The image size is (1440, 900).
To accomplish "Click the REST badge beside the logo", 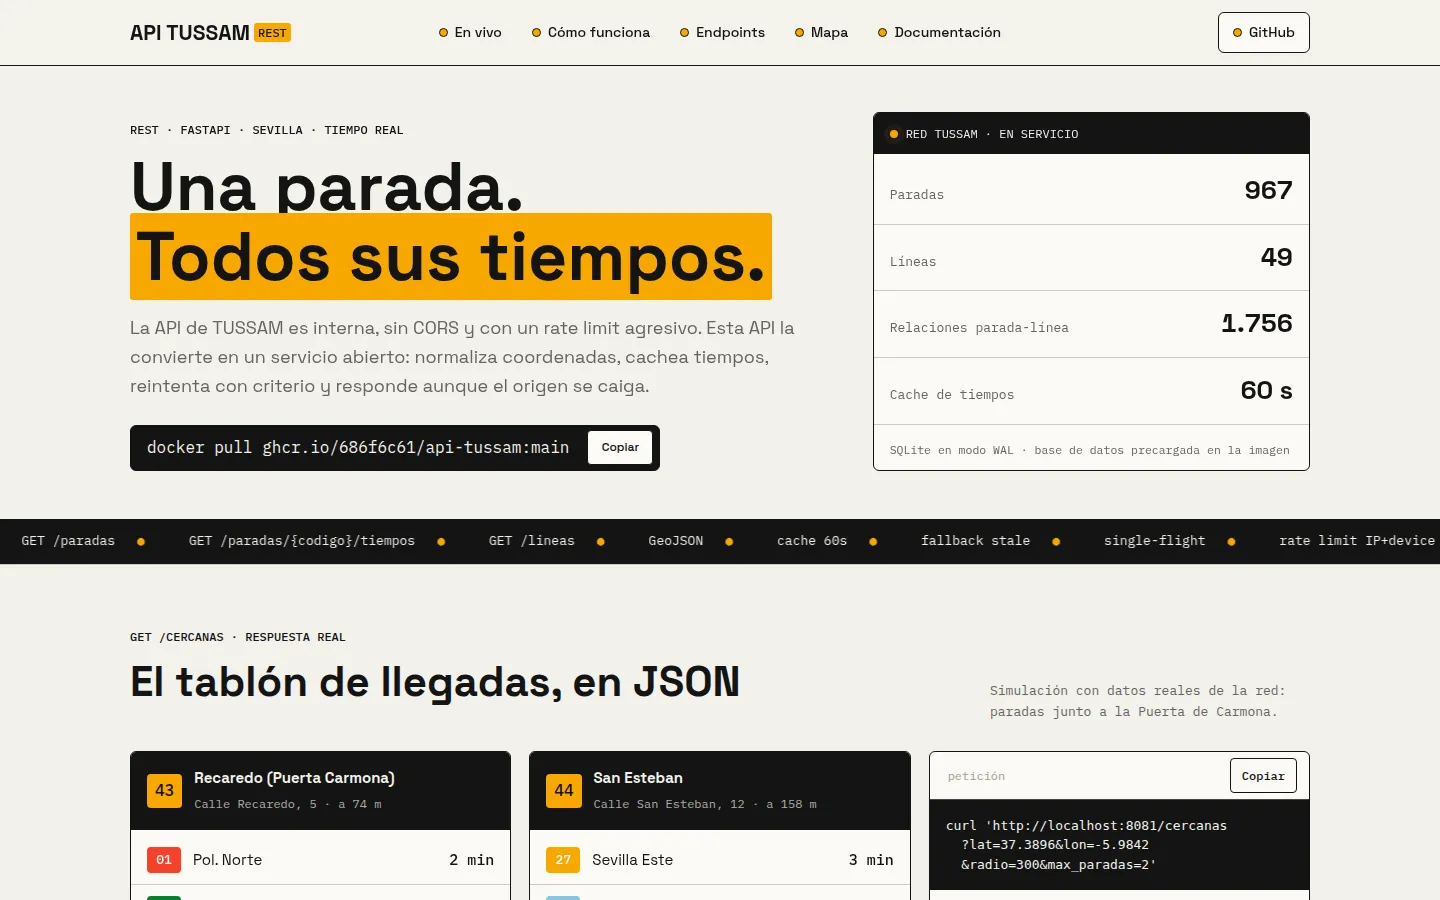I will click(x=272, y=33).
